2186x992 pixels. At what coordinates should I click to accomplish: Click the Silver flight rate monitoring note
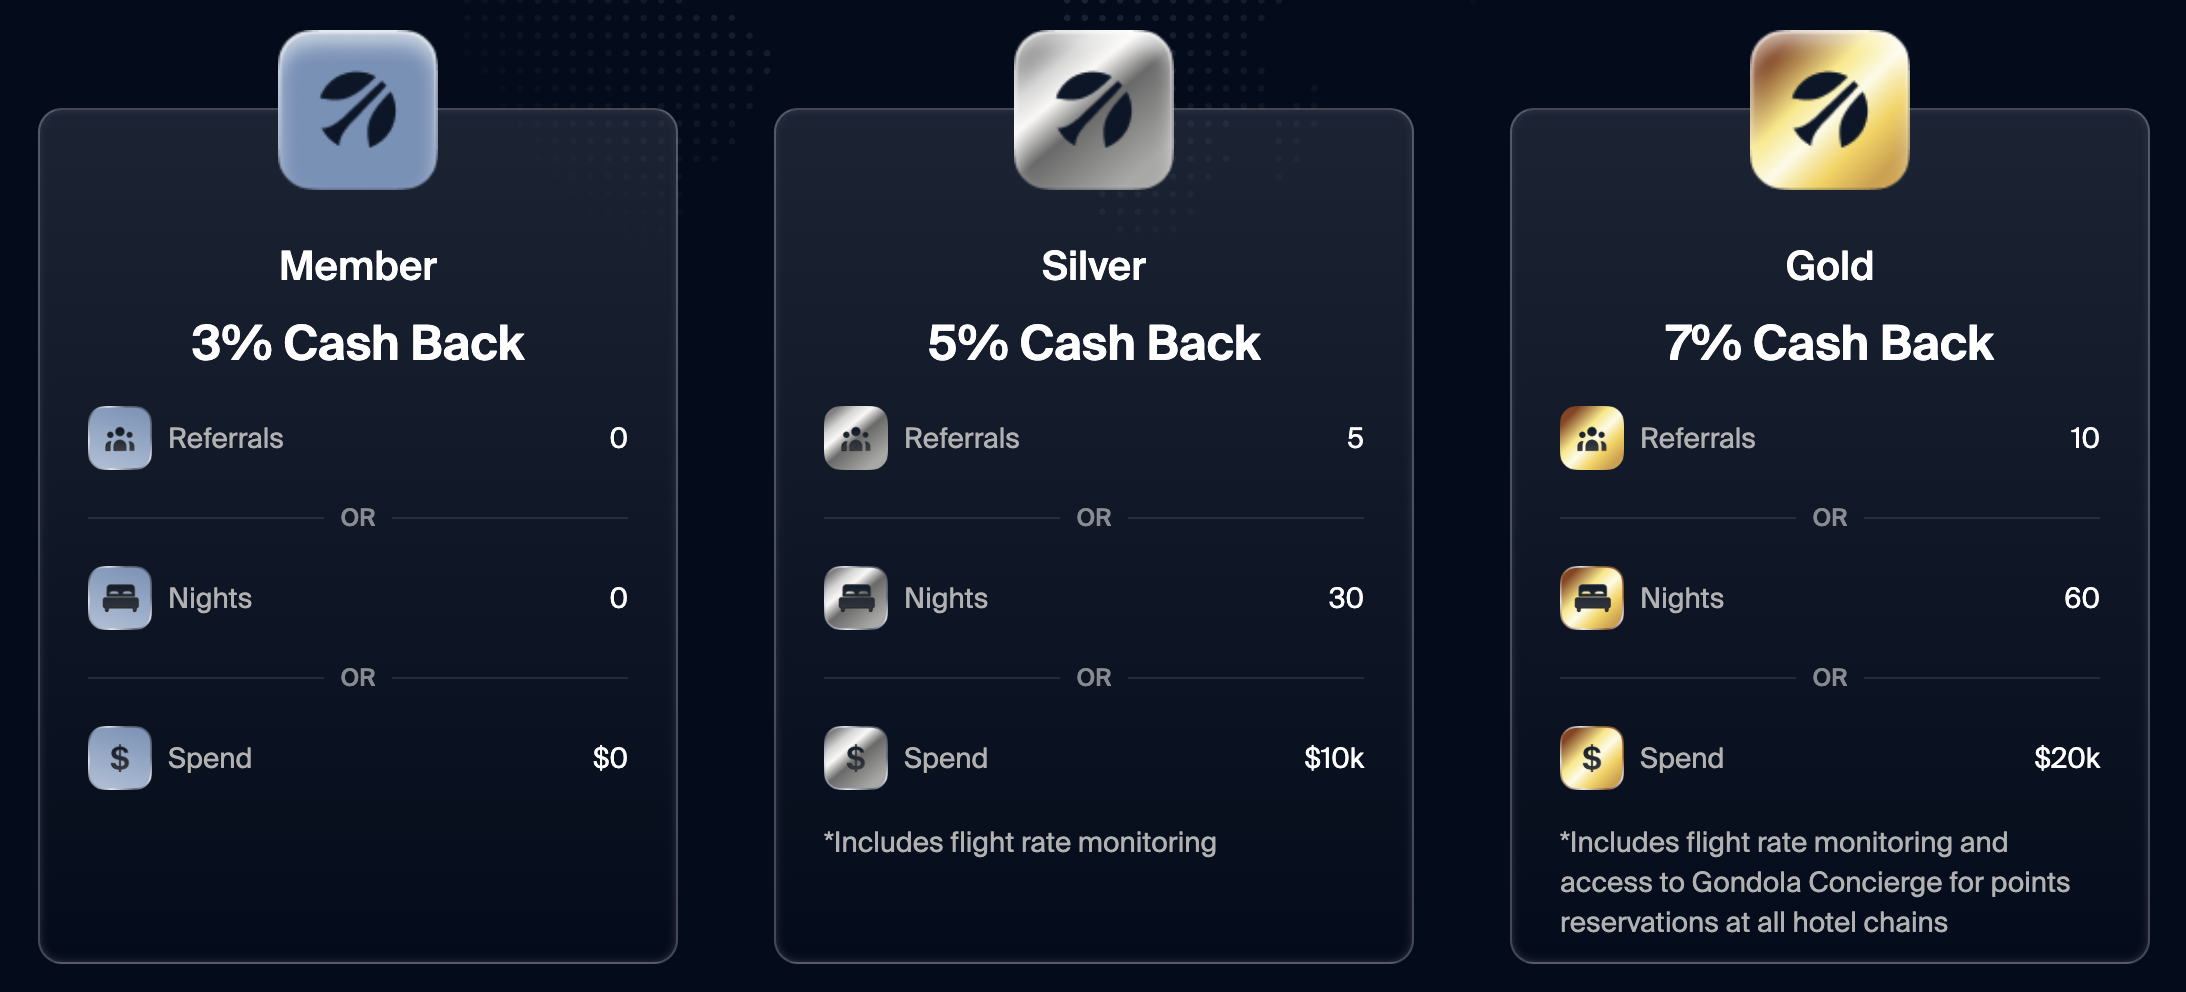click(1020, 842)
